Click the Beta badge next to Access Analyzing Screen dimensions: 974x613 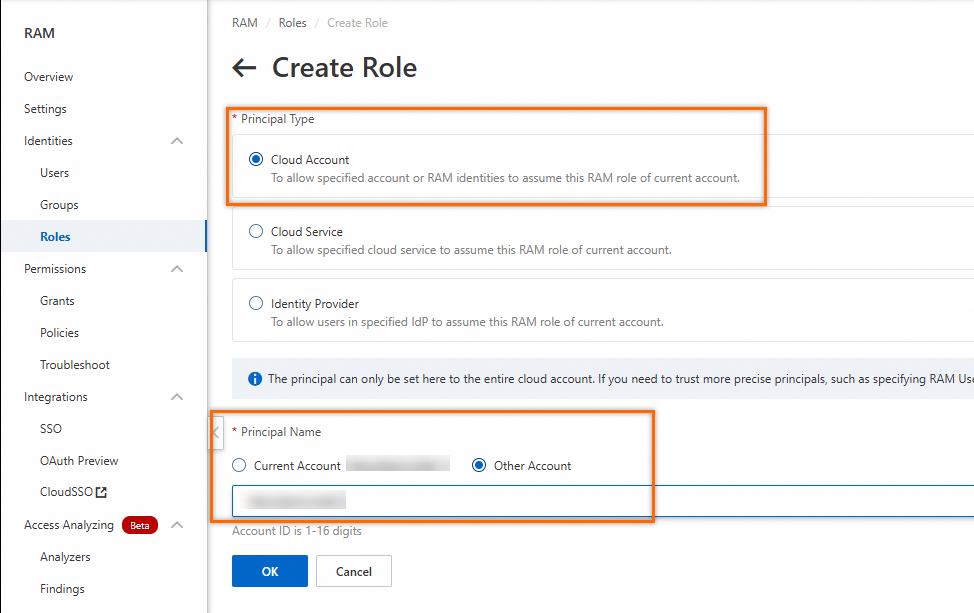[140, 525]
